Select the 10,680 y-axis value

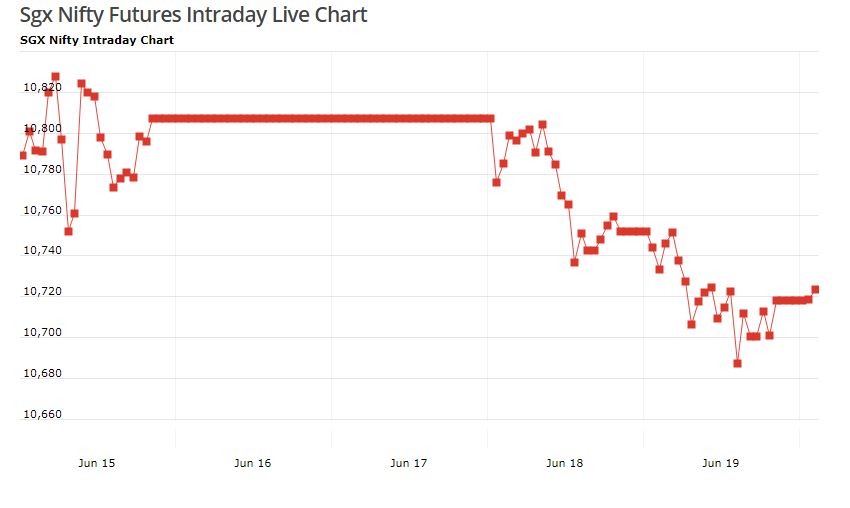(x=42, y=374)
